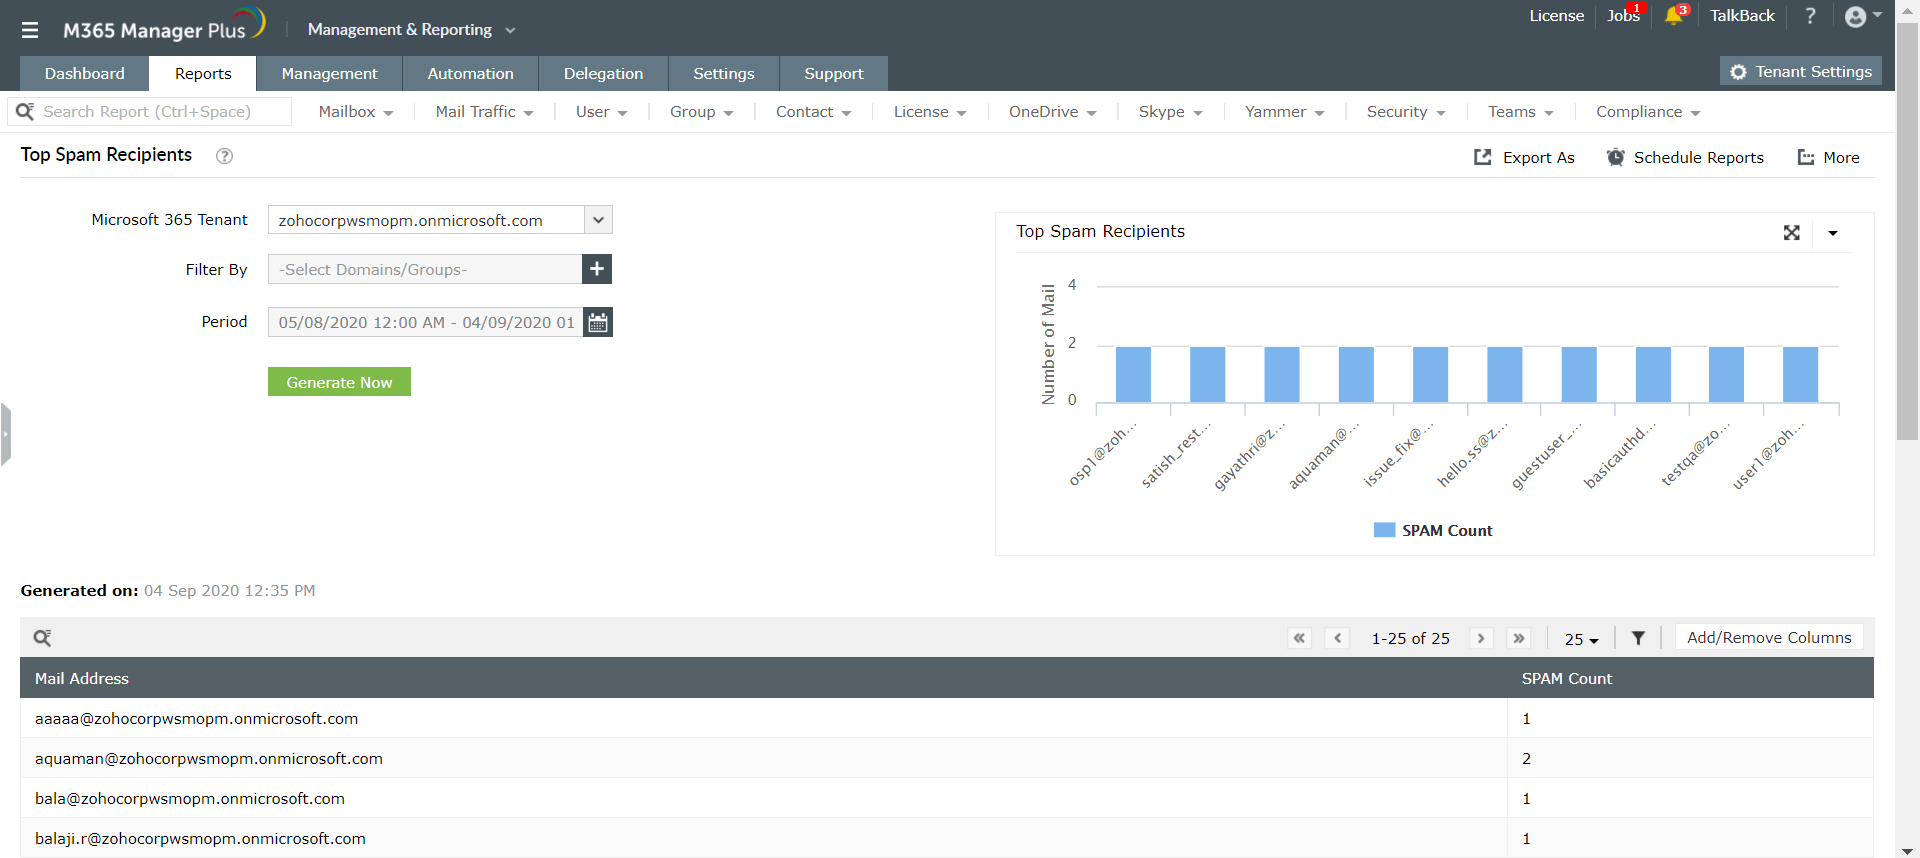
Task: Click the notifications bell icon
Action: click(x=1674, y=16)
